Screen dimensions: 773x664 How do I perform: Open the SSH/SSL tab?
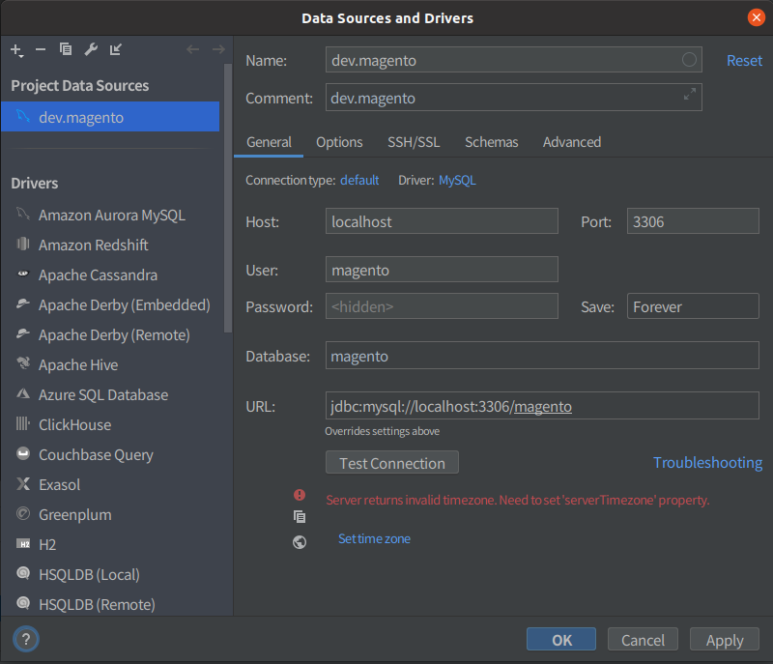[x=413, y=142]
